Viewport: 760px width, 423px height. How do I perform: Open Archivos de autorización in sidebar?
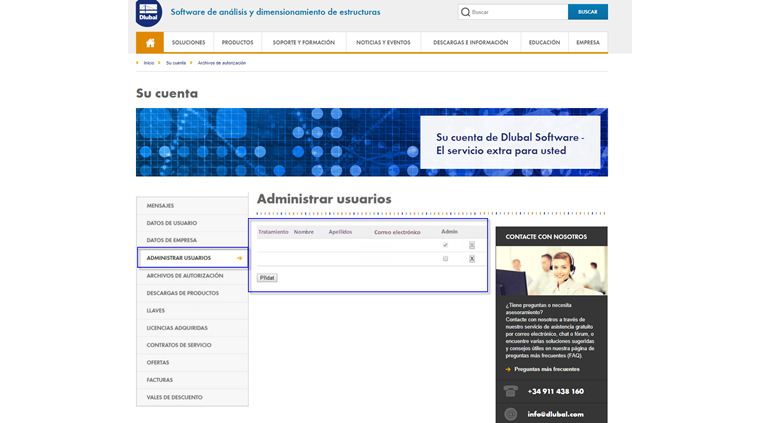tap(192, 276)
